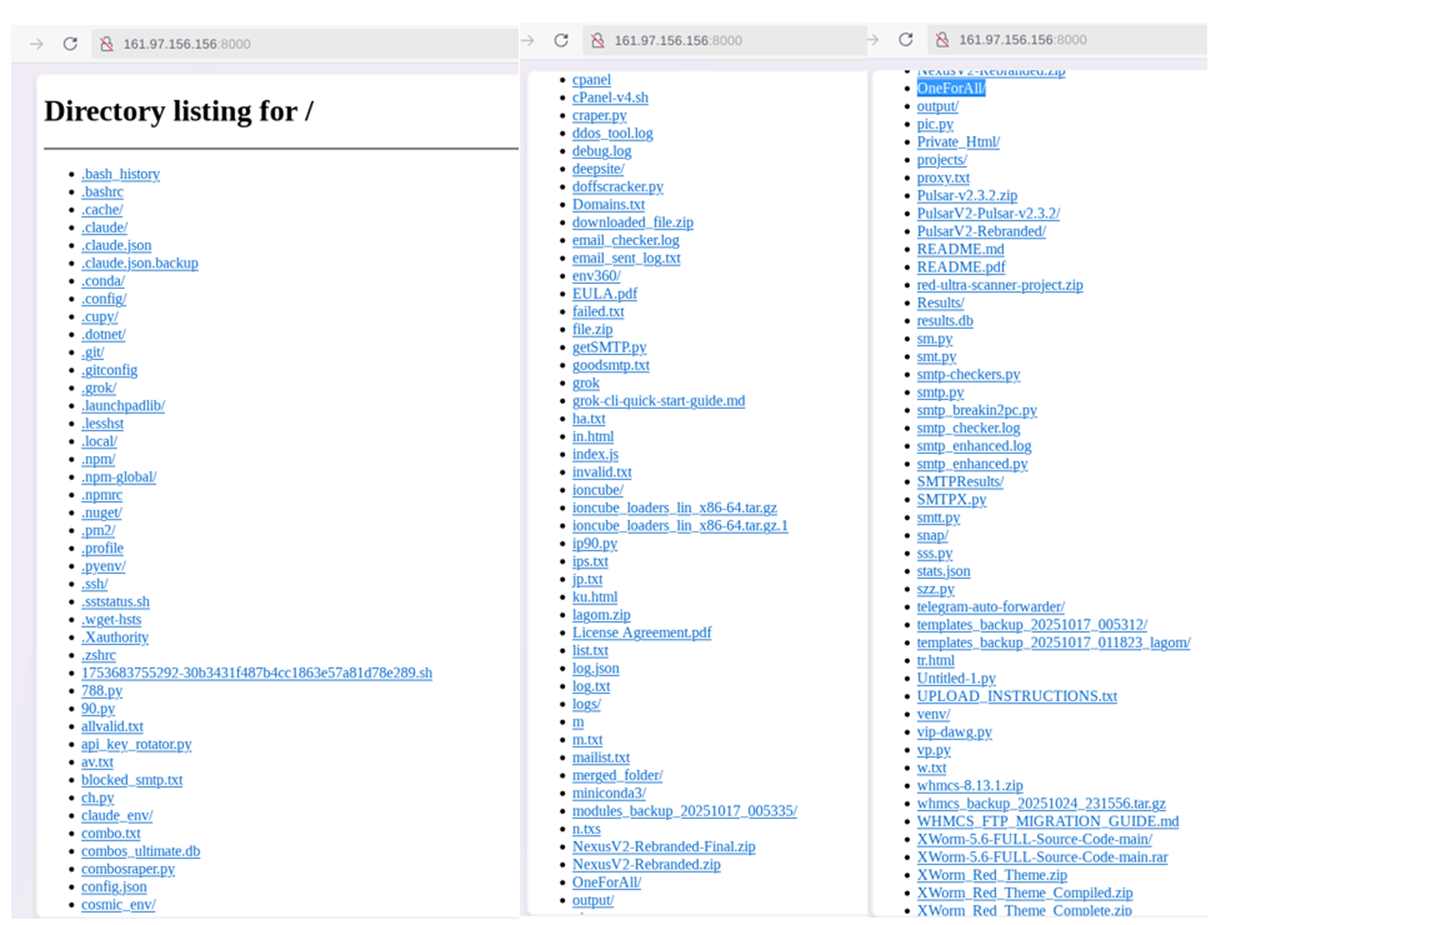The height and width of the screenshot is (925, 1456).
Task: Click the not-secure warning icon in the right address bar
Action: 942,40
